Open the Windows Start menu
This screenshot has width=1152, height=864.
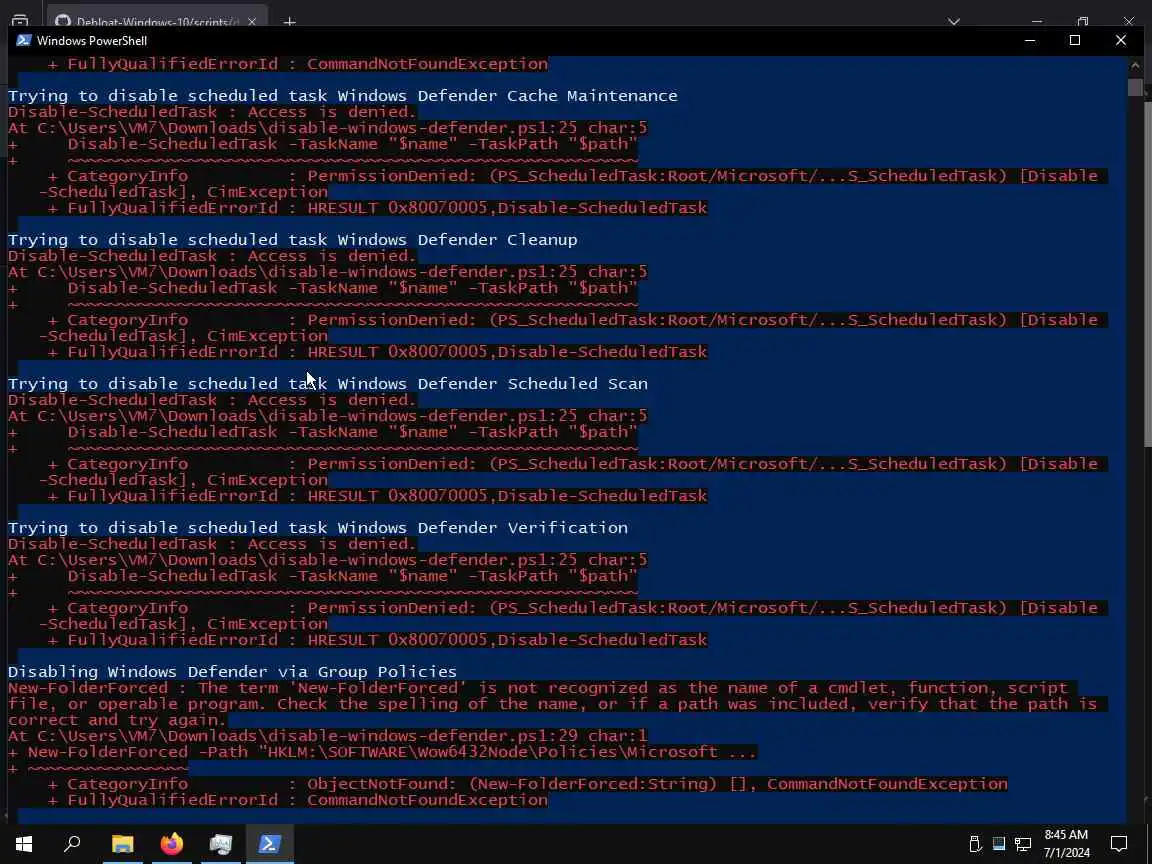pos(24,844)
